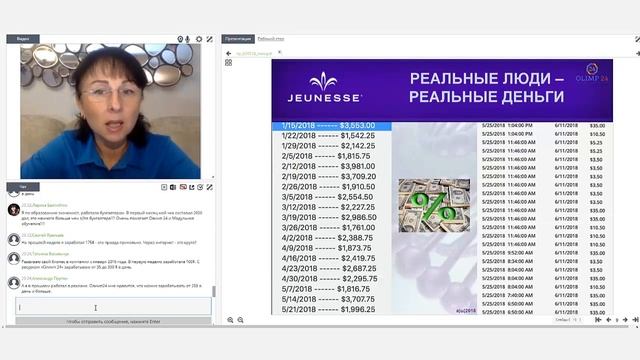
Task: Open video settings gear icon
Action: (x=199, y=39)
